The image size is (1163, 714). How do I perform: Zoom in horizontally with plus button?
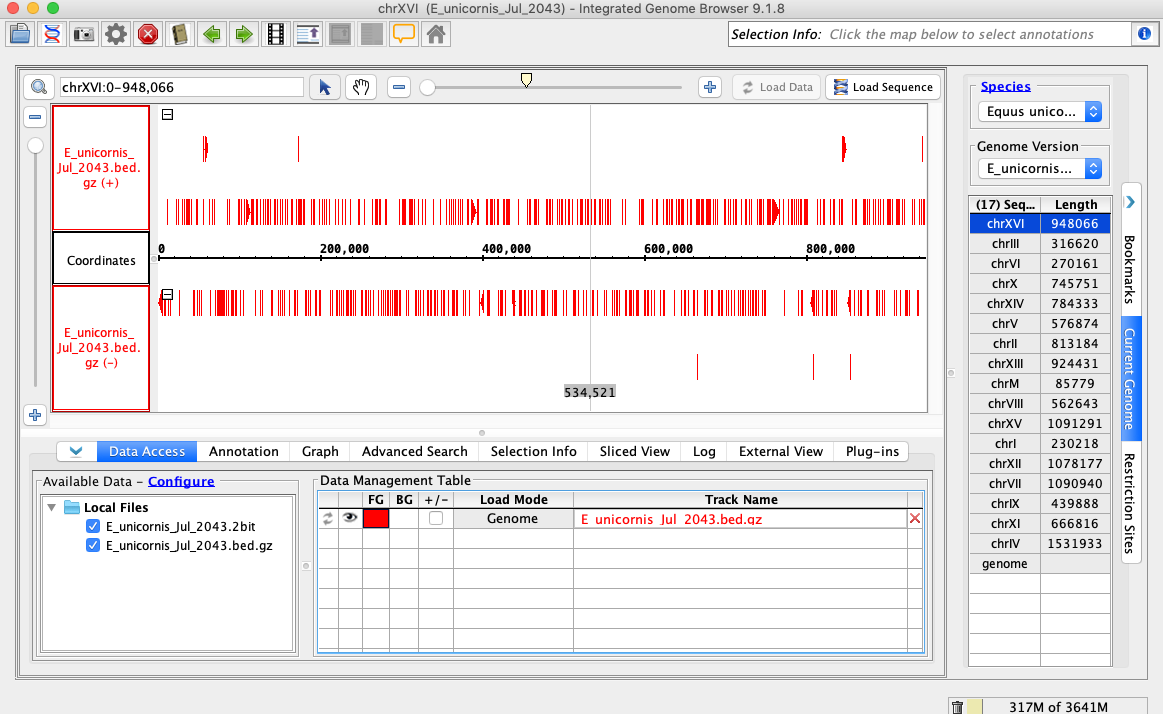710,87
